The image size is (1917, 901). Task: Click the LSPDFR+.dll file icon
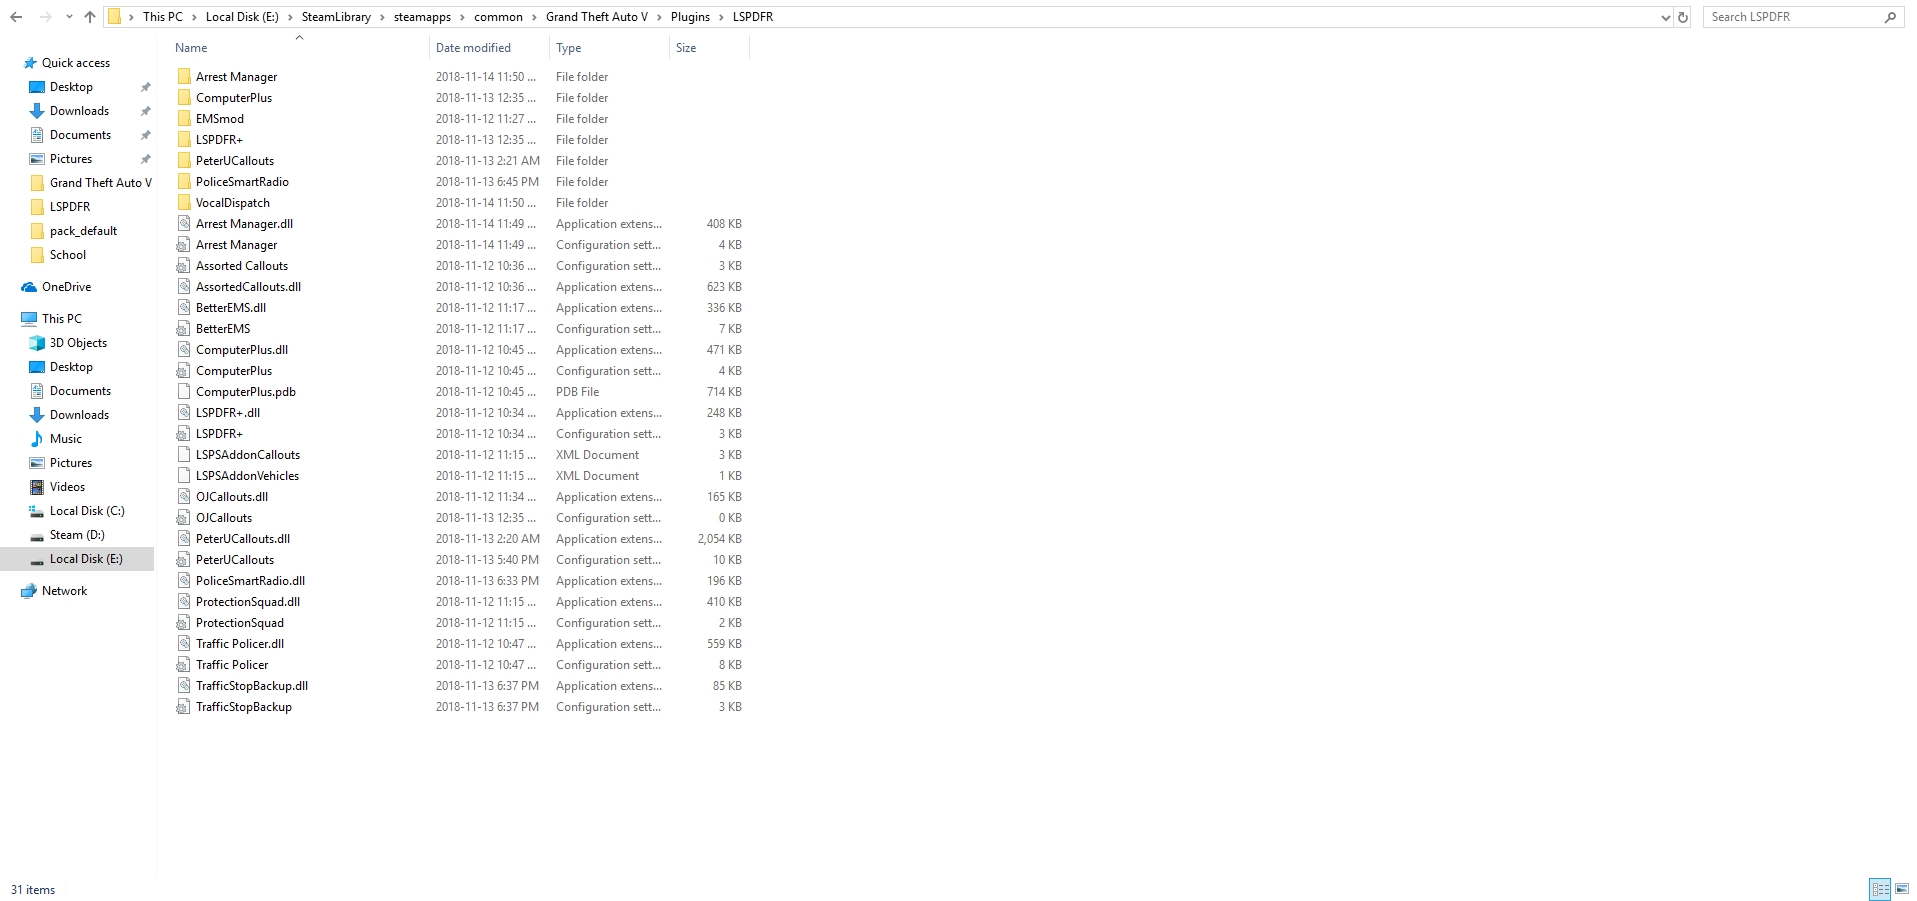pyautogui.click(x=184, y=413)
